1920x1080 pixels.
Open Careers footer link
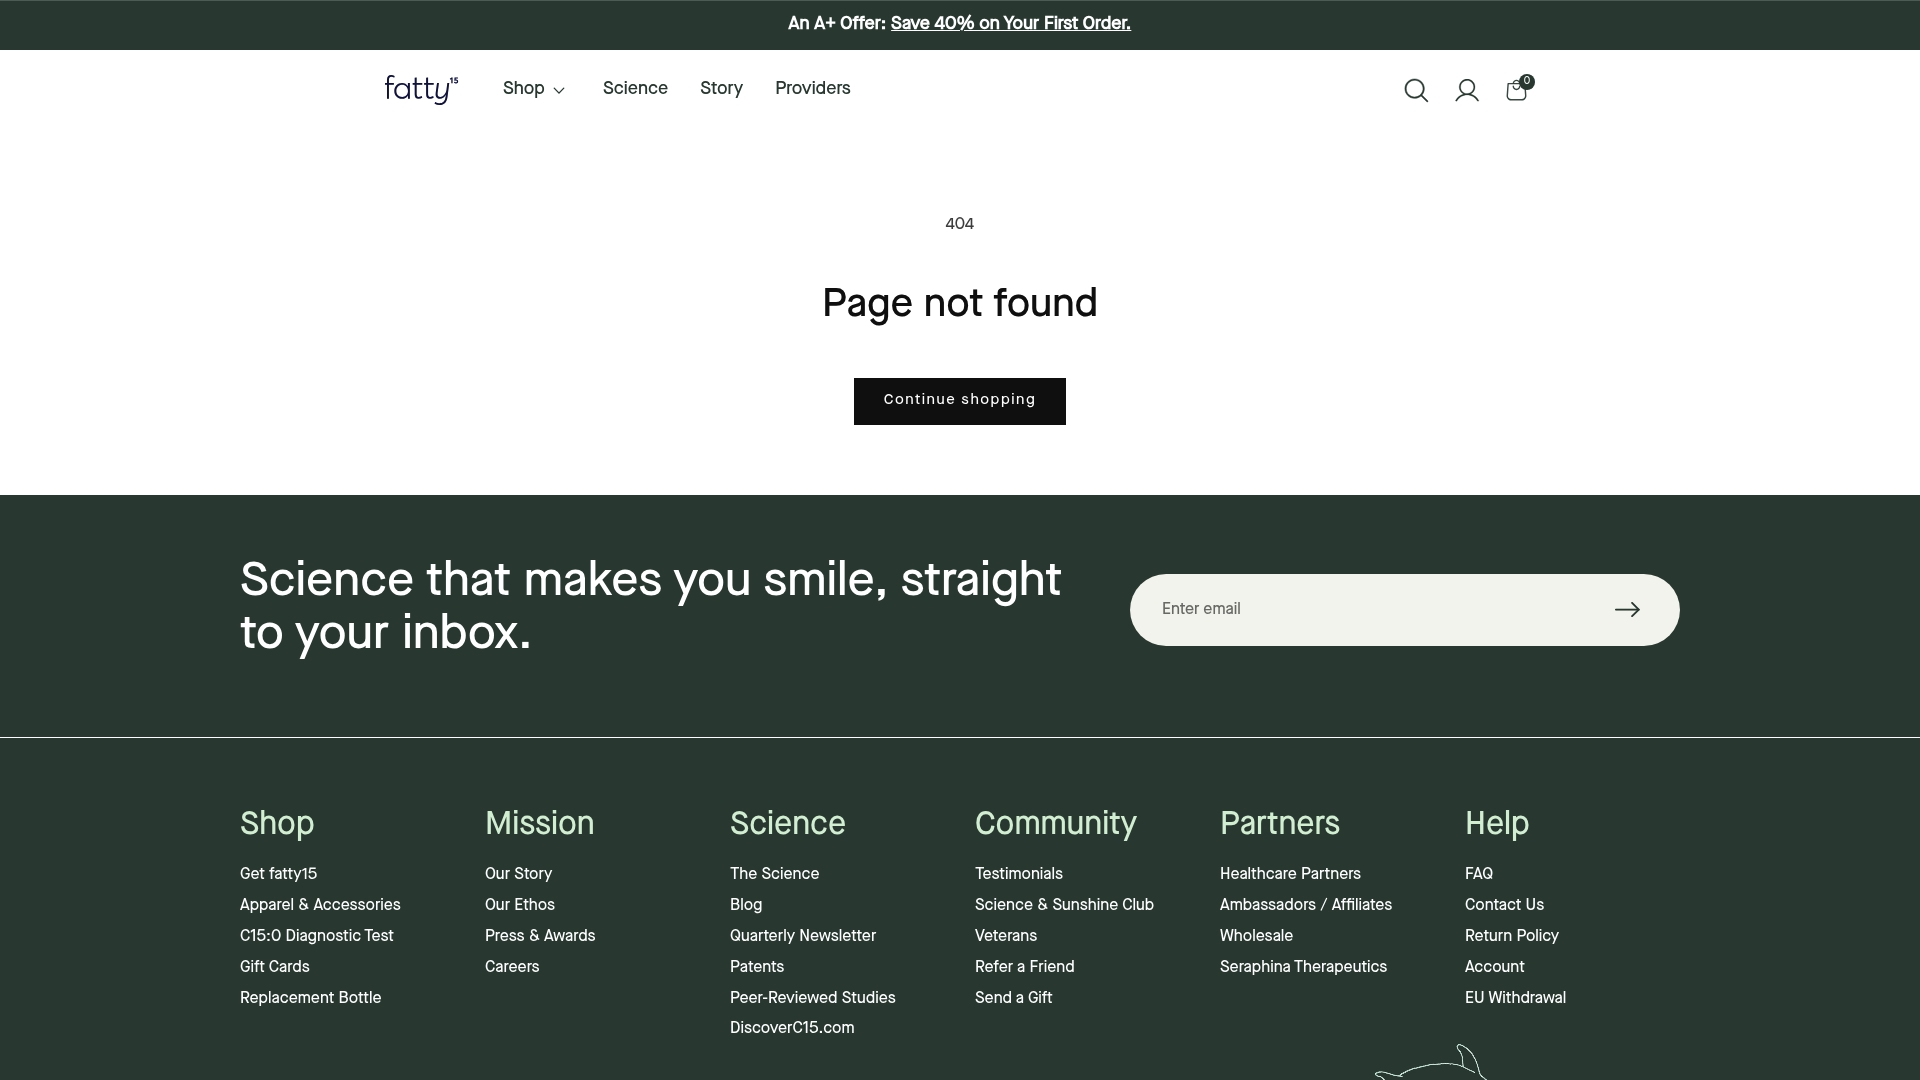pyautogui.click(x=512, y=967)
